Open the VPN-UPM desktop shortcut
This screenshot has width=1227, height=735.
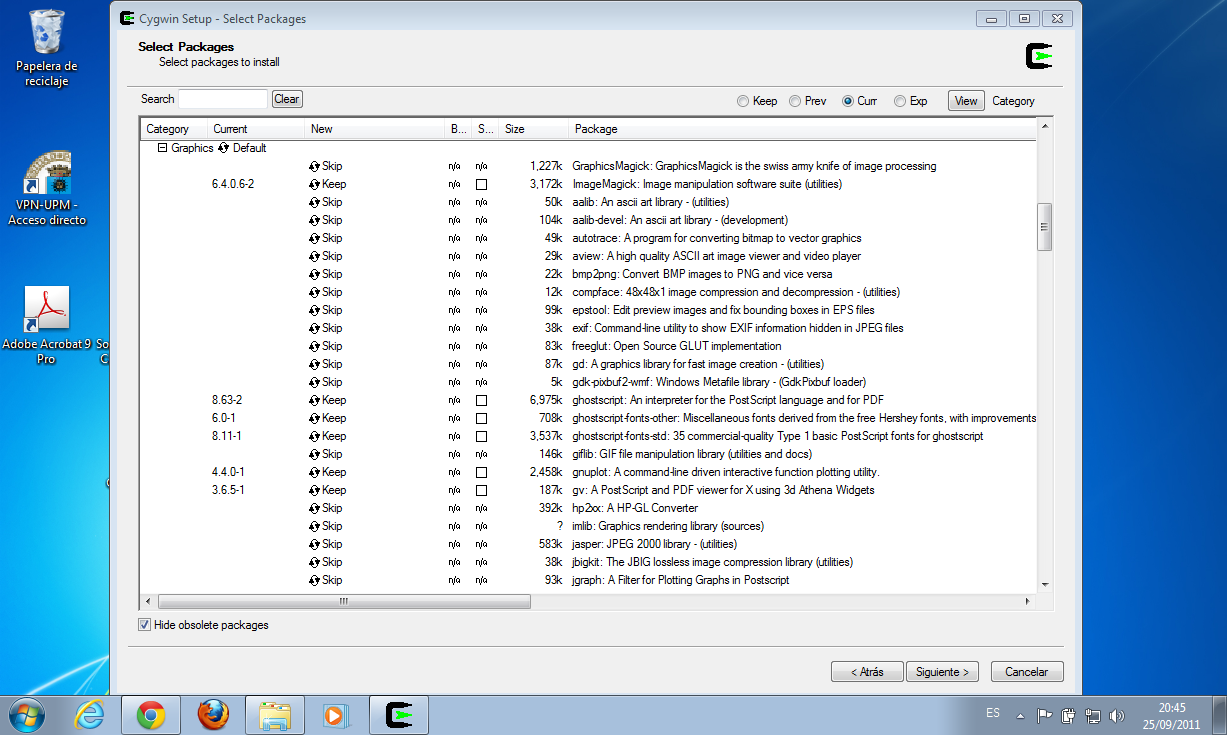coord(47,188)
